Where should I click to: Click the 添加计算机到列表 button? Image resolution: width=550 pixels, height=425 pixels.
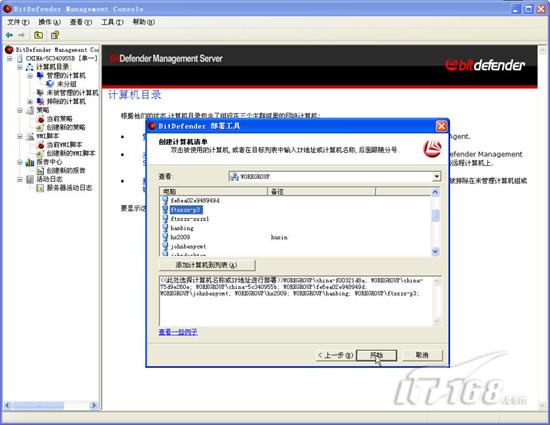coord(207,265)
